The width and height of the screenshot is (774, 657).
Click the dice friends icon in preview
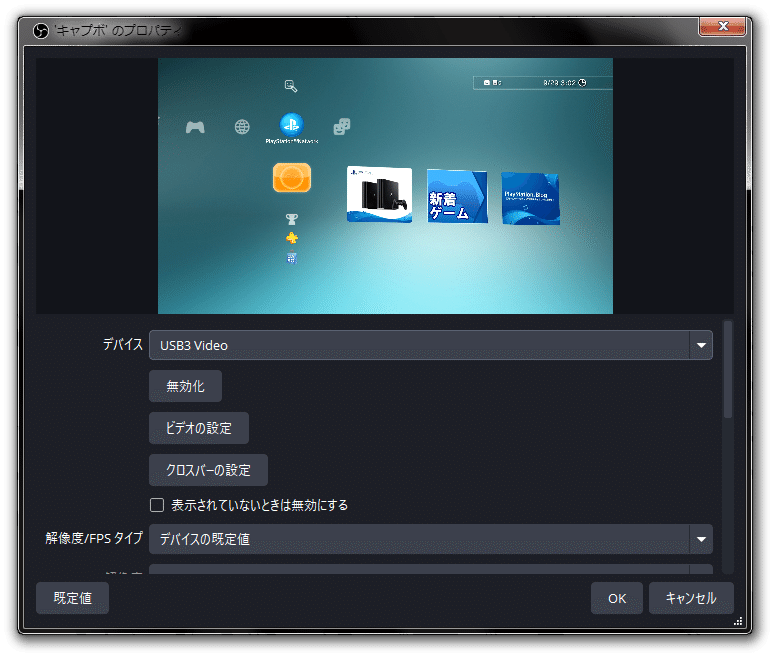click(x=342, y=126)
